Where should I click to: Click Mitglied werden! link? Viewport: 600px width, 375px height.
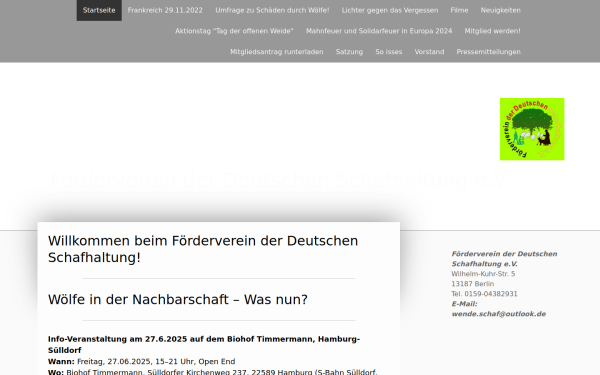click(x=492, y=31)
